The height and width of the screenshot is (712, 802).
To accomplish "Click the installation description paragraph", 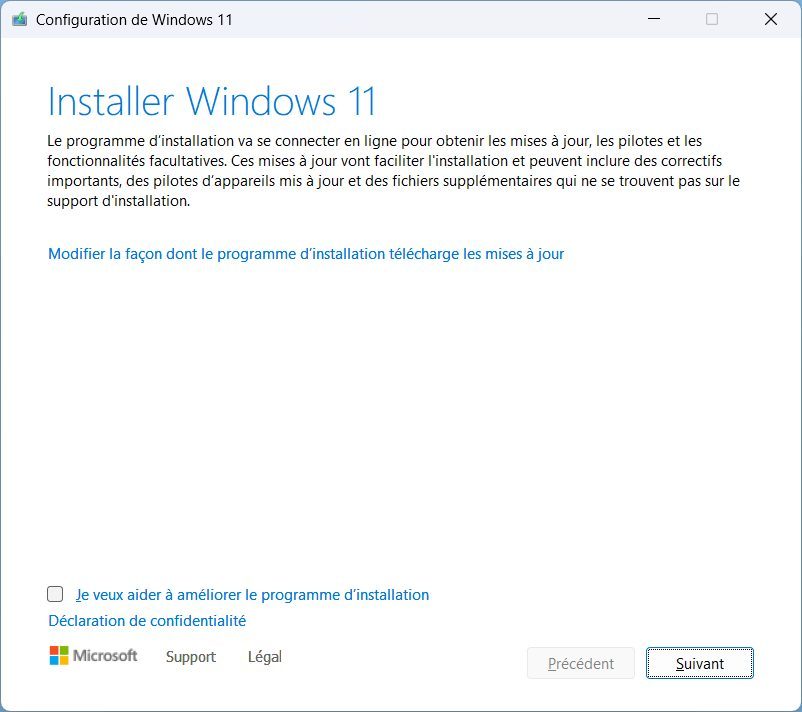I will click(x=380, y=171).
